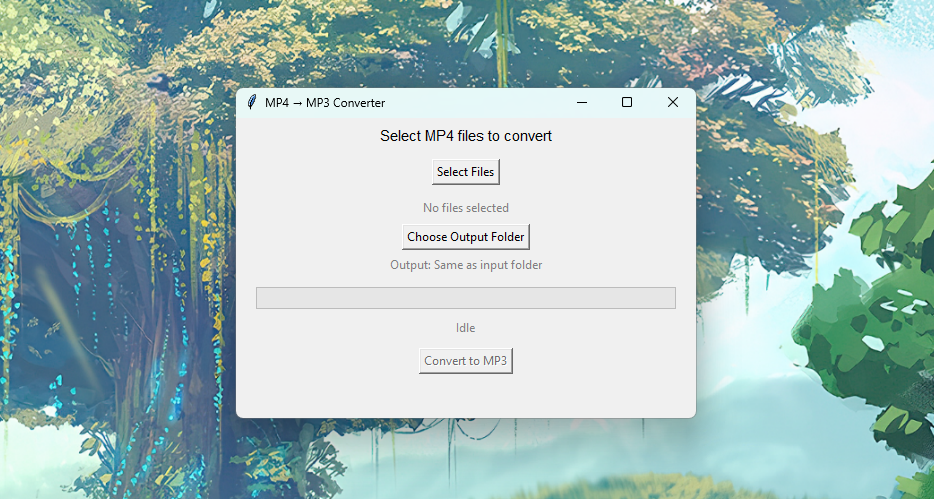
Task: Minimize the MP4 → MP3 Converter window
Action: click(582, 102)
